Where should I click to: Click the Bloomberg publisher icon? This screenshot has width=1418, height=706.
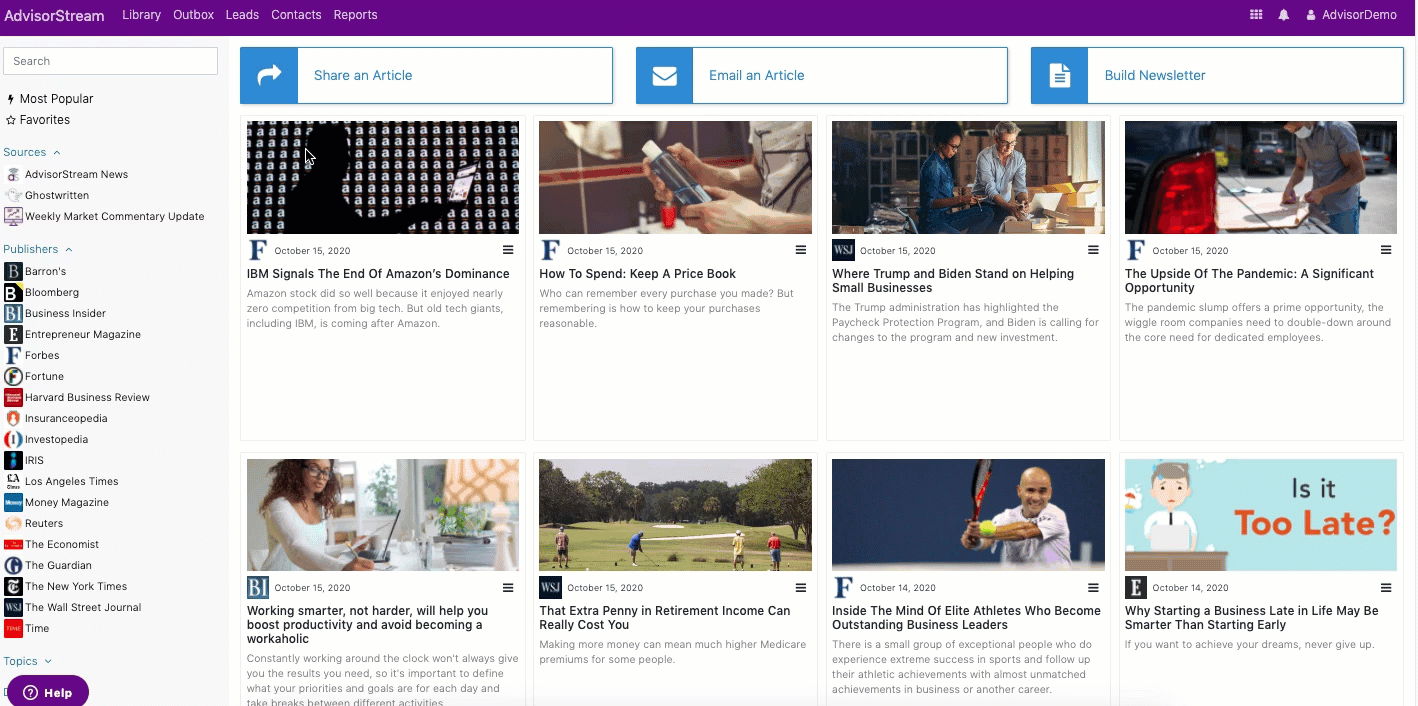[x=13, y=293]
